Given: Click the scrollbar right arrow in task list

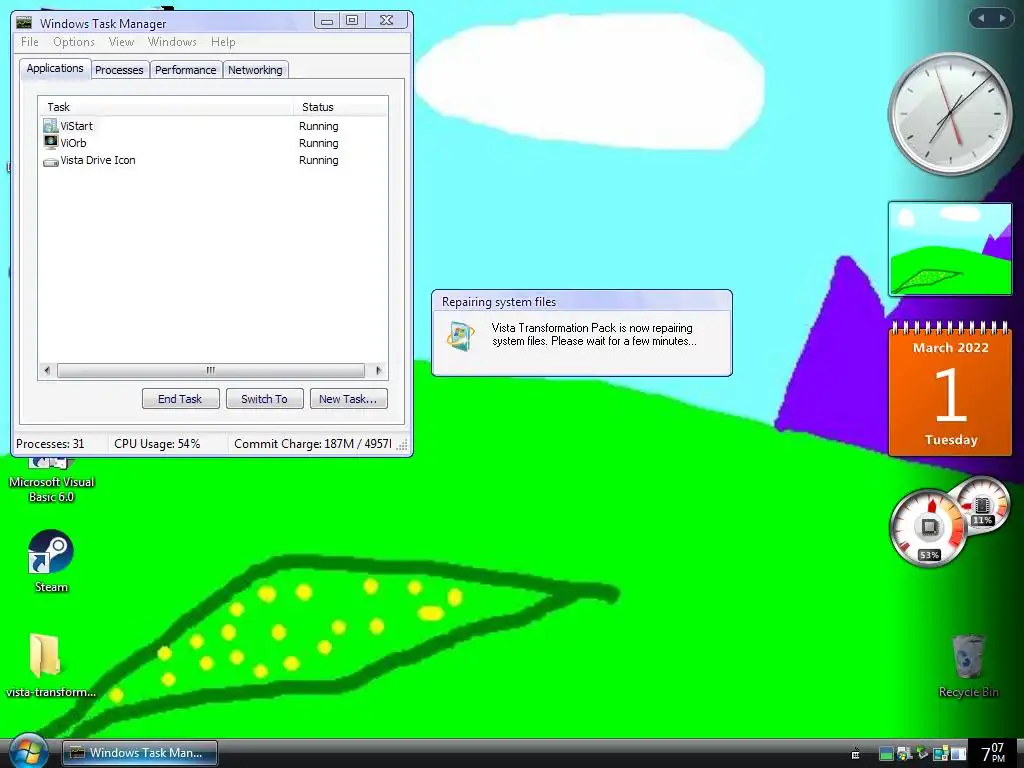Looking at the screenshot, I should 379,370.
